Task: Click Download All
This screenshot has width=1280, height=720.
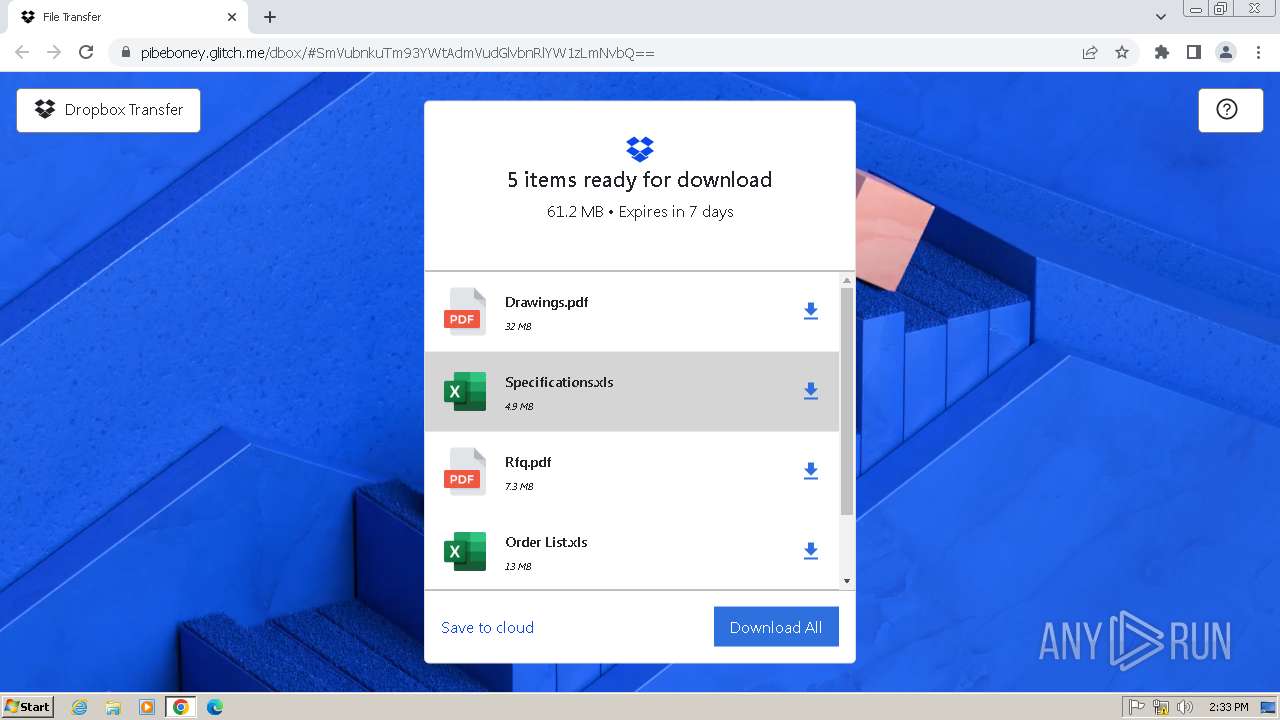Action: 776,627
